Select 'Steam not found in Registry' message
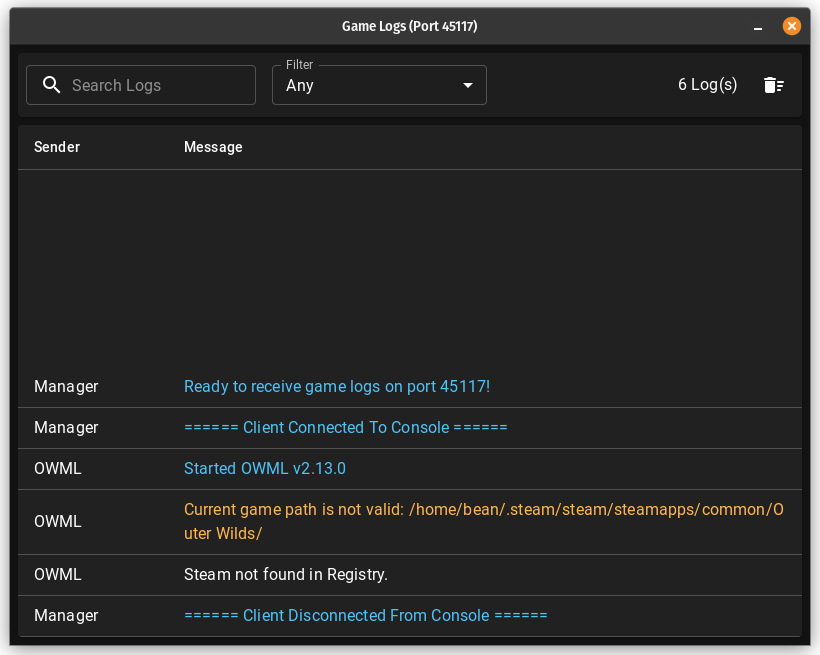The image size is (820, 655). [x=286, y=574]
